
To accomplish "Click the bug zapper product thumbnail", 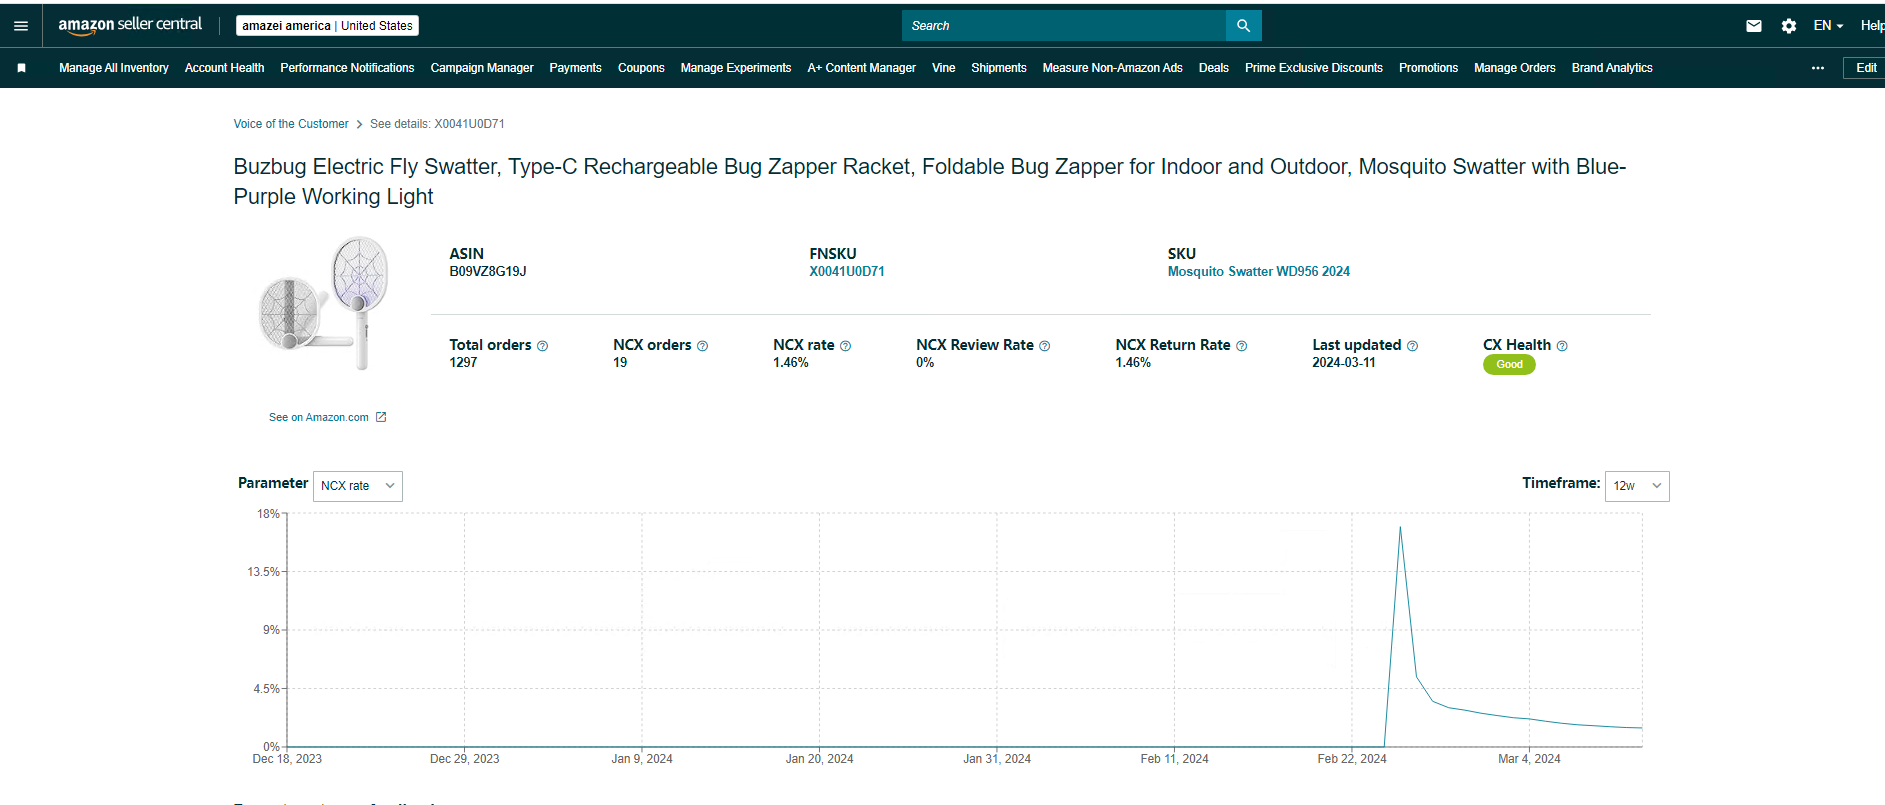I will coord(324,303).
